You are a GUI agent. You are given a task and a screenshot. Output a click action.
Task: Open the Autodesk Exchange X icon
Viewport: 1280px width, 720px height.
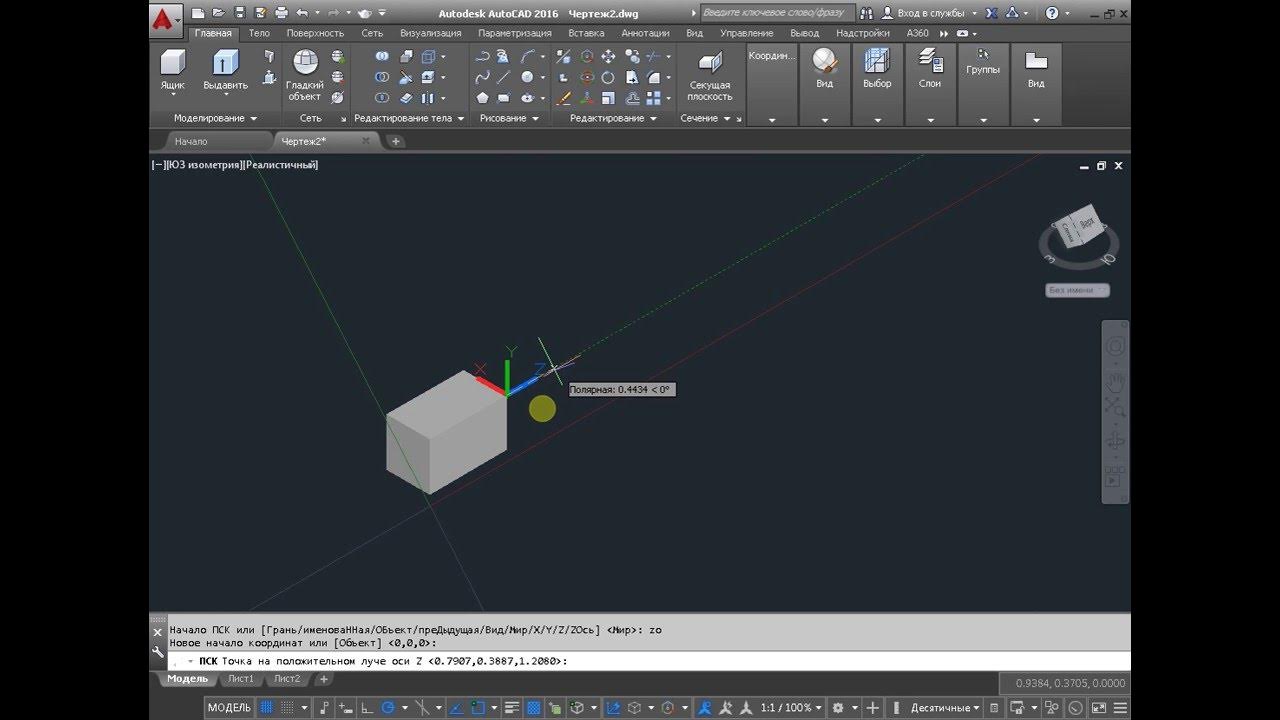click(991, 14)
